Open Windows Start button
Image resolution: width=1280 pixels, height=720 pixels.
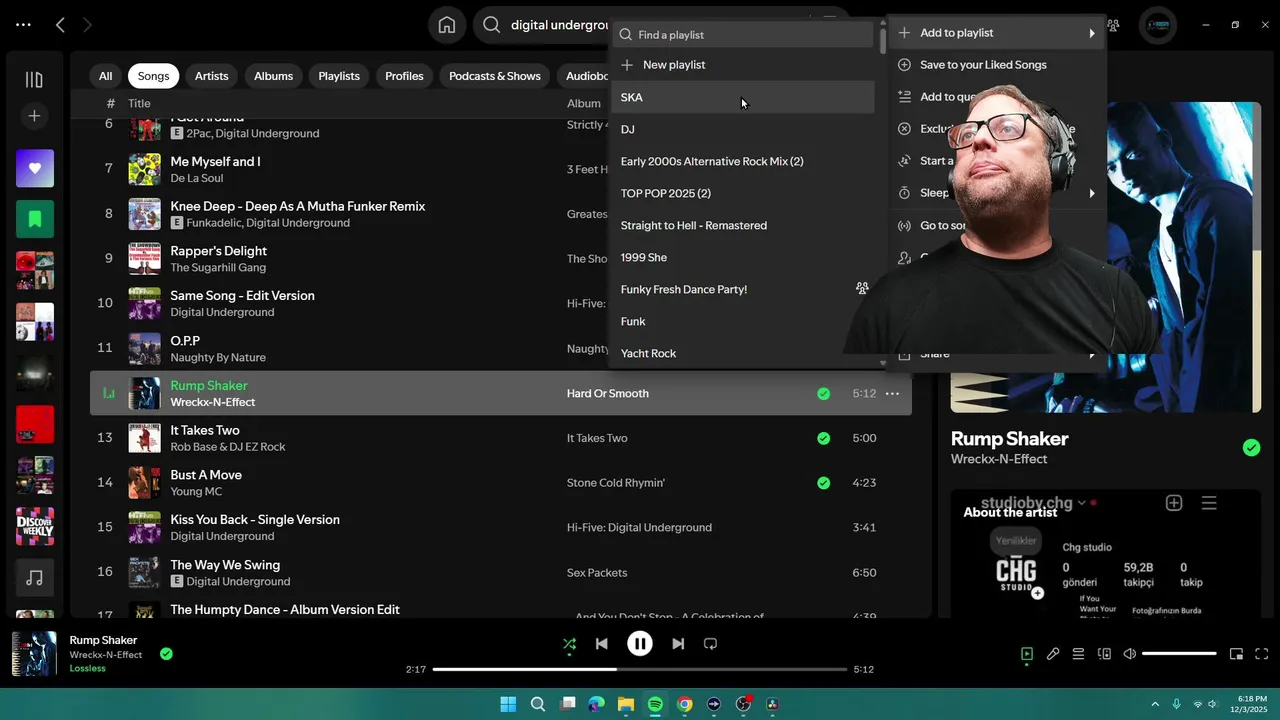[508, 704]
